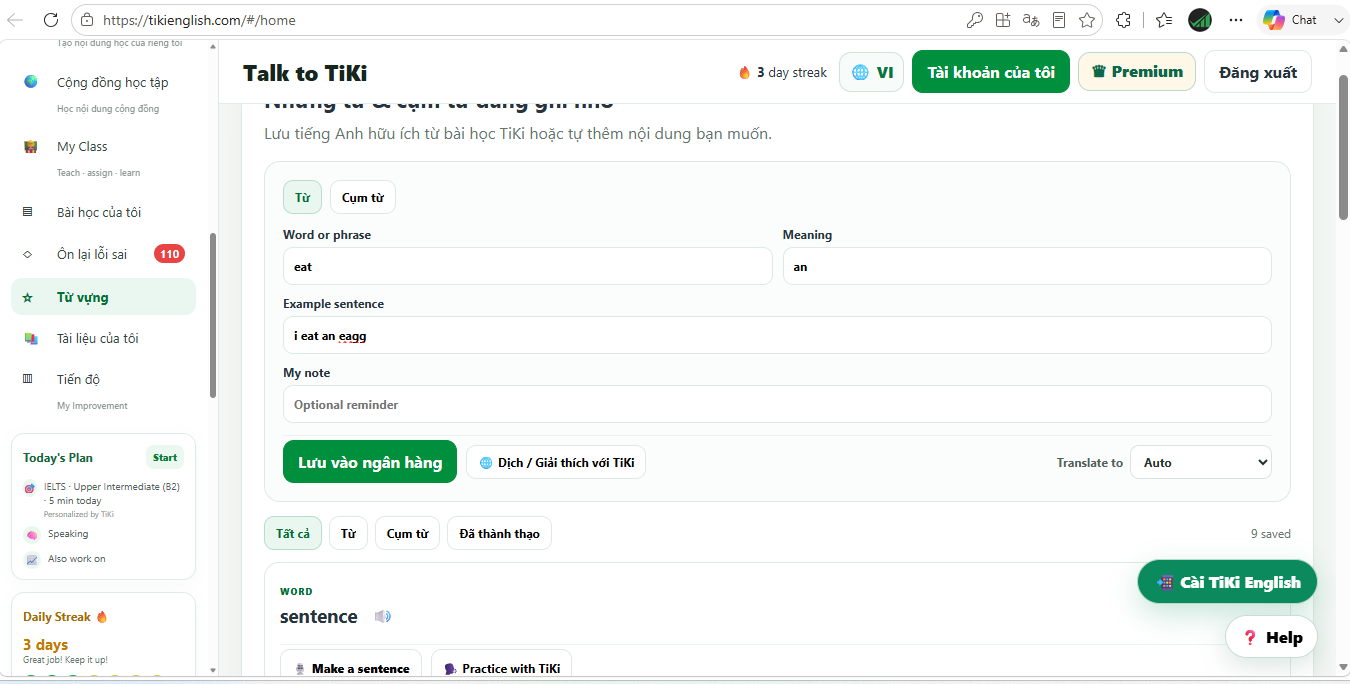Start Today's Plan

165,457
